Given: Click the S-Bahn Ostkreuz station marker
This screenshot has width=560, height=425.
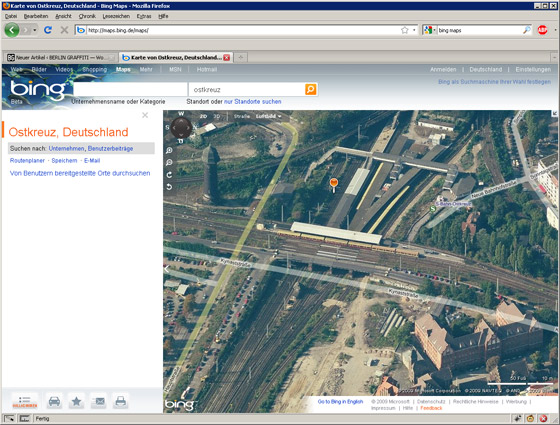Looking at the screenshot, I should 433,209.
